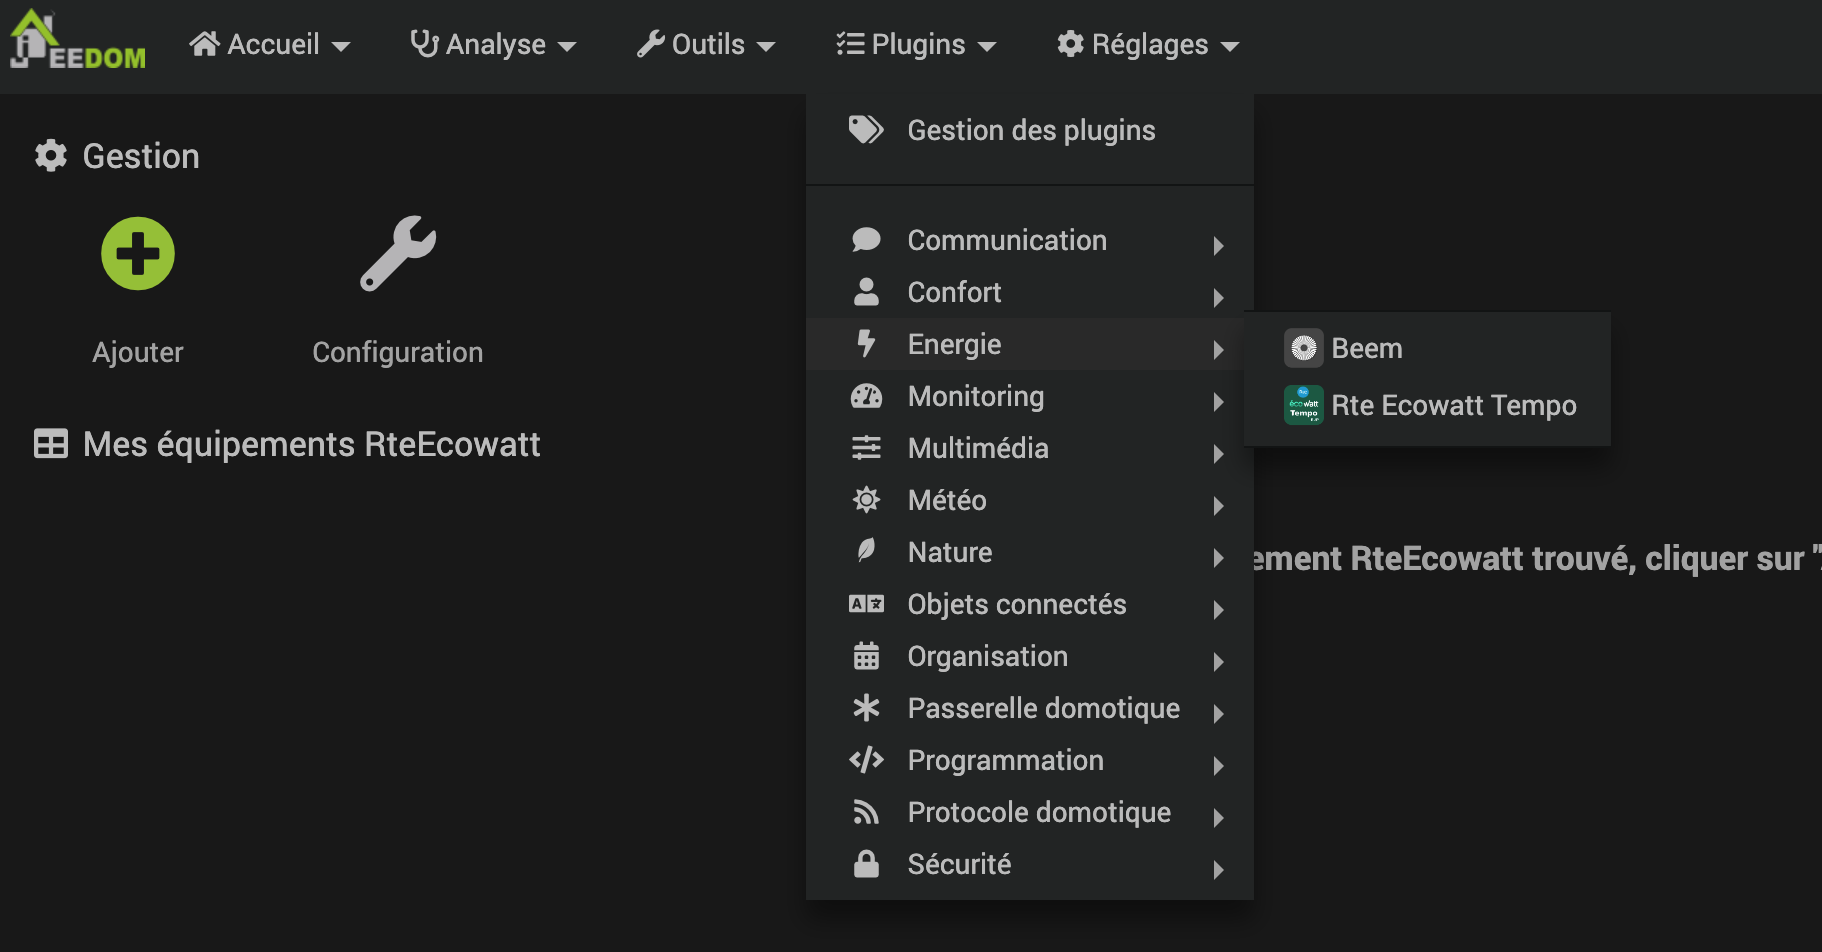The image size is (1822, 952).
Task: Click the Communication speech bubble icon
Action: pyautogui.click(x=866, y=240)
